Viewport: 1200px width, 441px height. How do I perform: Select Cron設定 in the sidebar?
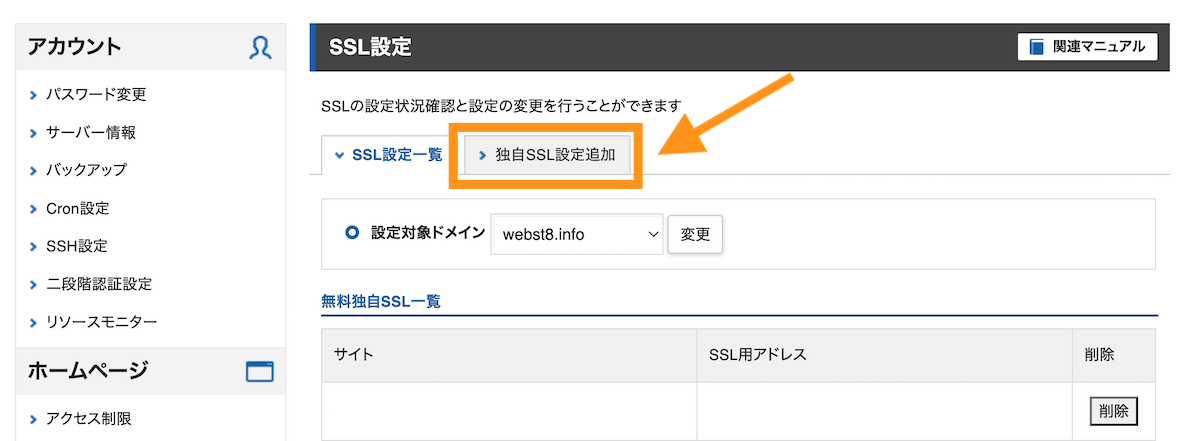(x=77, y=209)
